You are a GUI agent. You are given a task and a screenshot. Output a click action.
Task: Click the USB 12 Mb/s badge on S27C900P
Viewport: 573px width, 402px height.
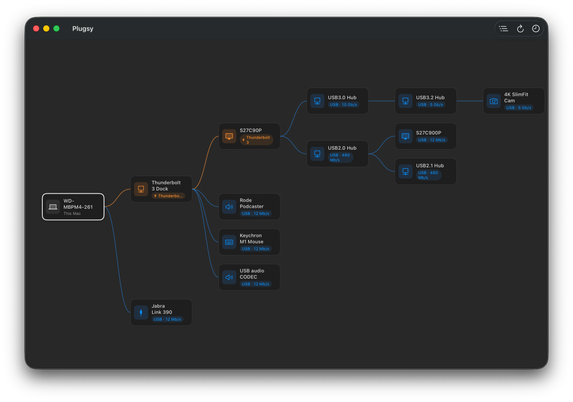(x=432, y=140)
